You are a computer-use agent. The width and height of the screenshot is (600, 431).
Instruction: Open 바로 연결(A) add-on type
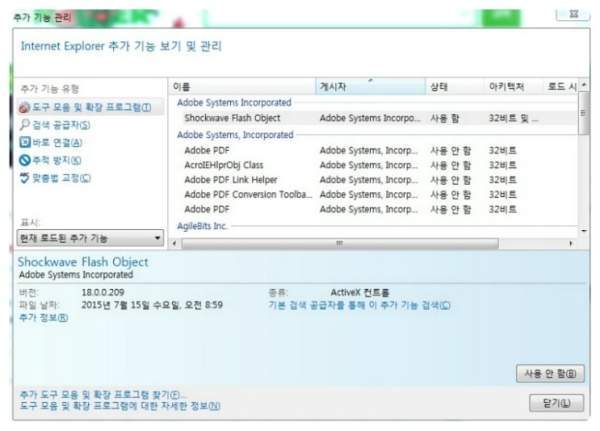[x=57, y=143]
